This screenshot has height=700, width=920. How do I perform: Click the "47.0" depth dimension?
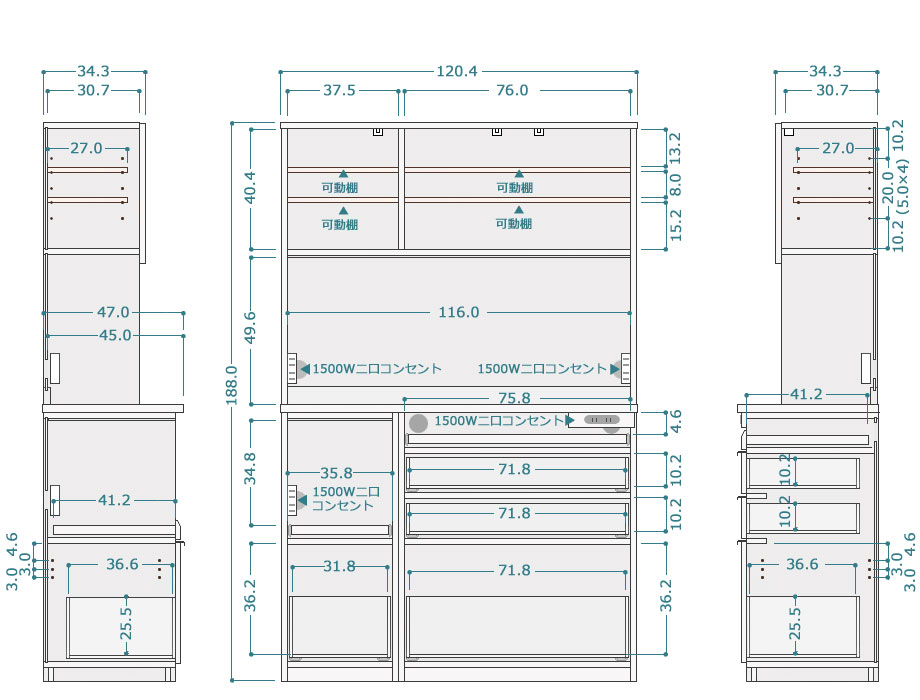pos(113,312)
